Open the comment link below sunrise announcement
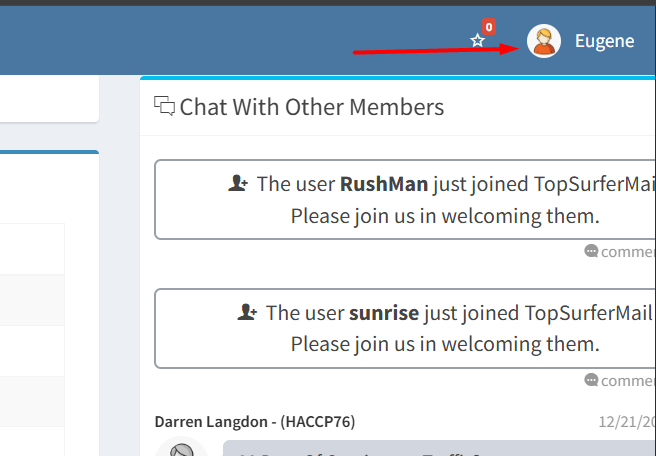656x456 pixels. click(628, 380)
